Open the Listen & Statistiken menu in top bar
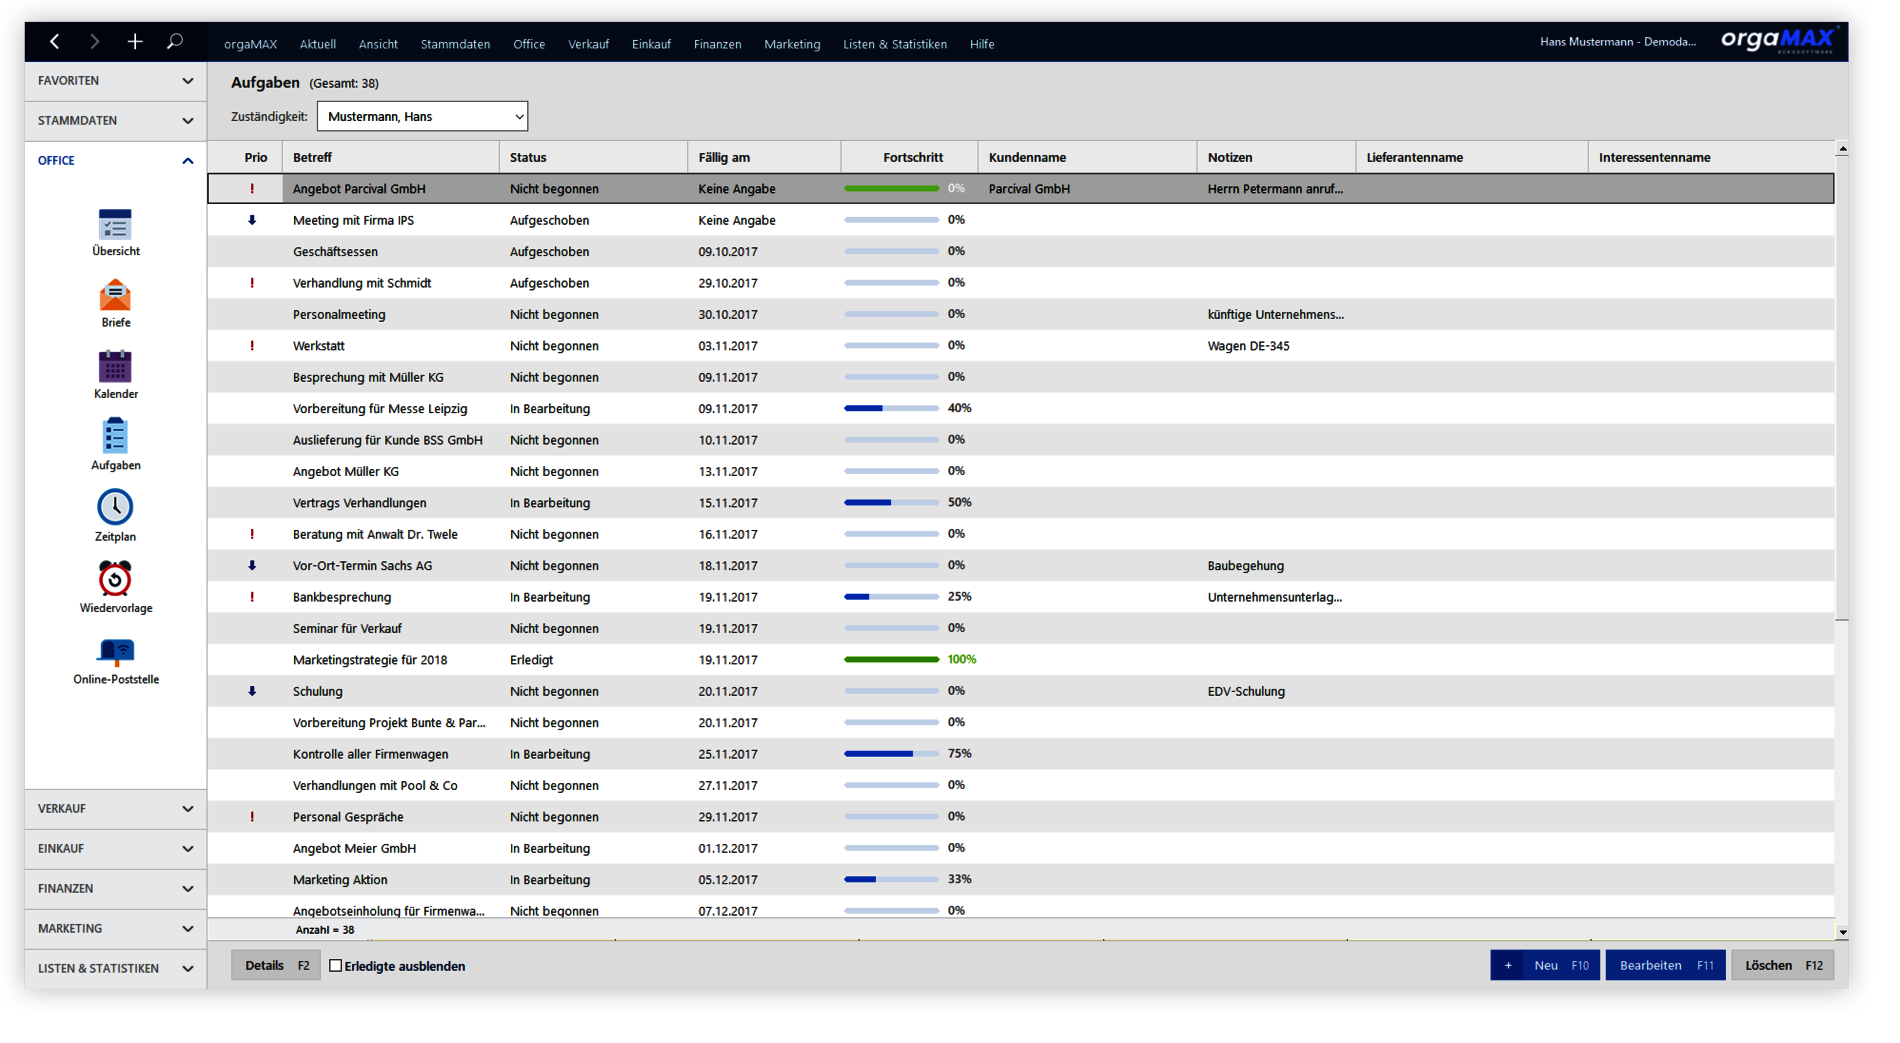1900x1043 pixels. [895, 44]
